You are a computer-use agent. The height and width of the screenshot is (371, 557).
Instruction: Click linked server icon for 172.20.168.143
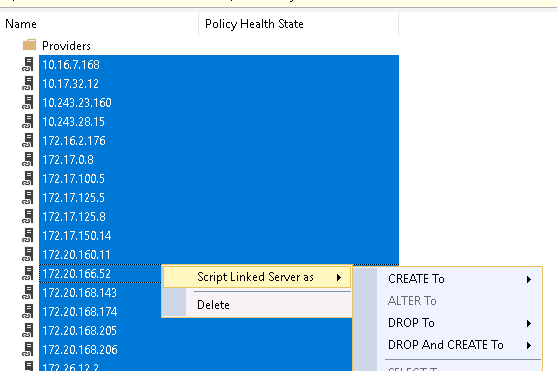[28, 292]
